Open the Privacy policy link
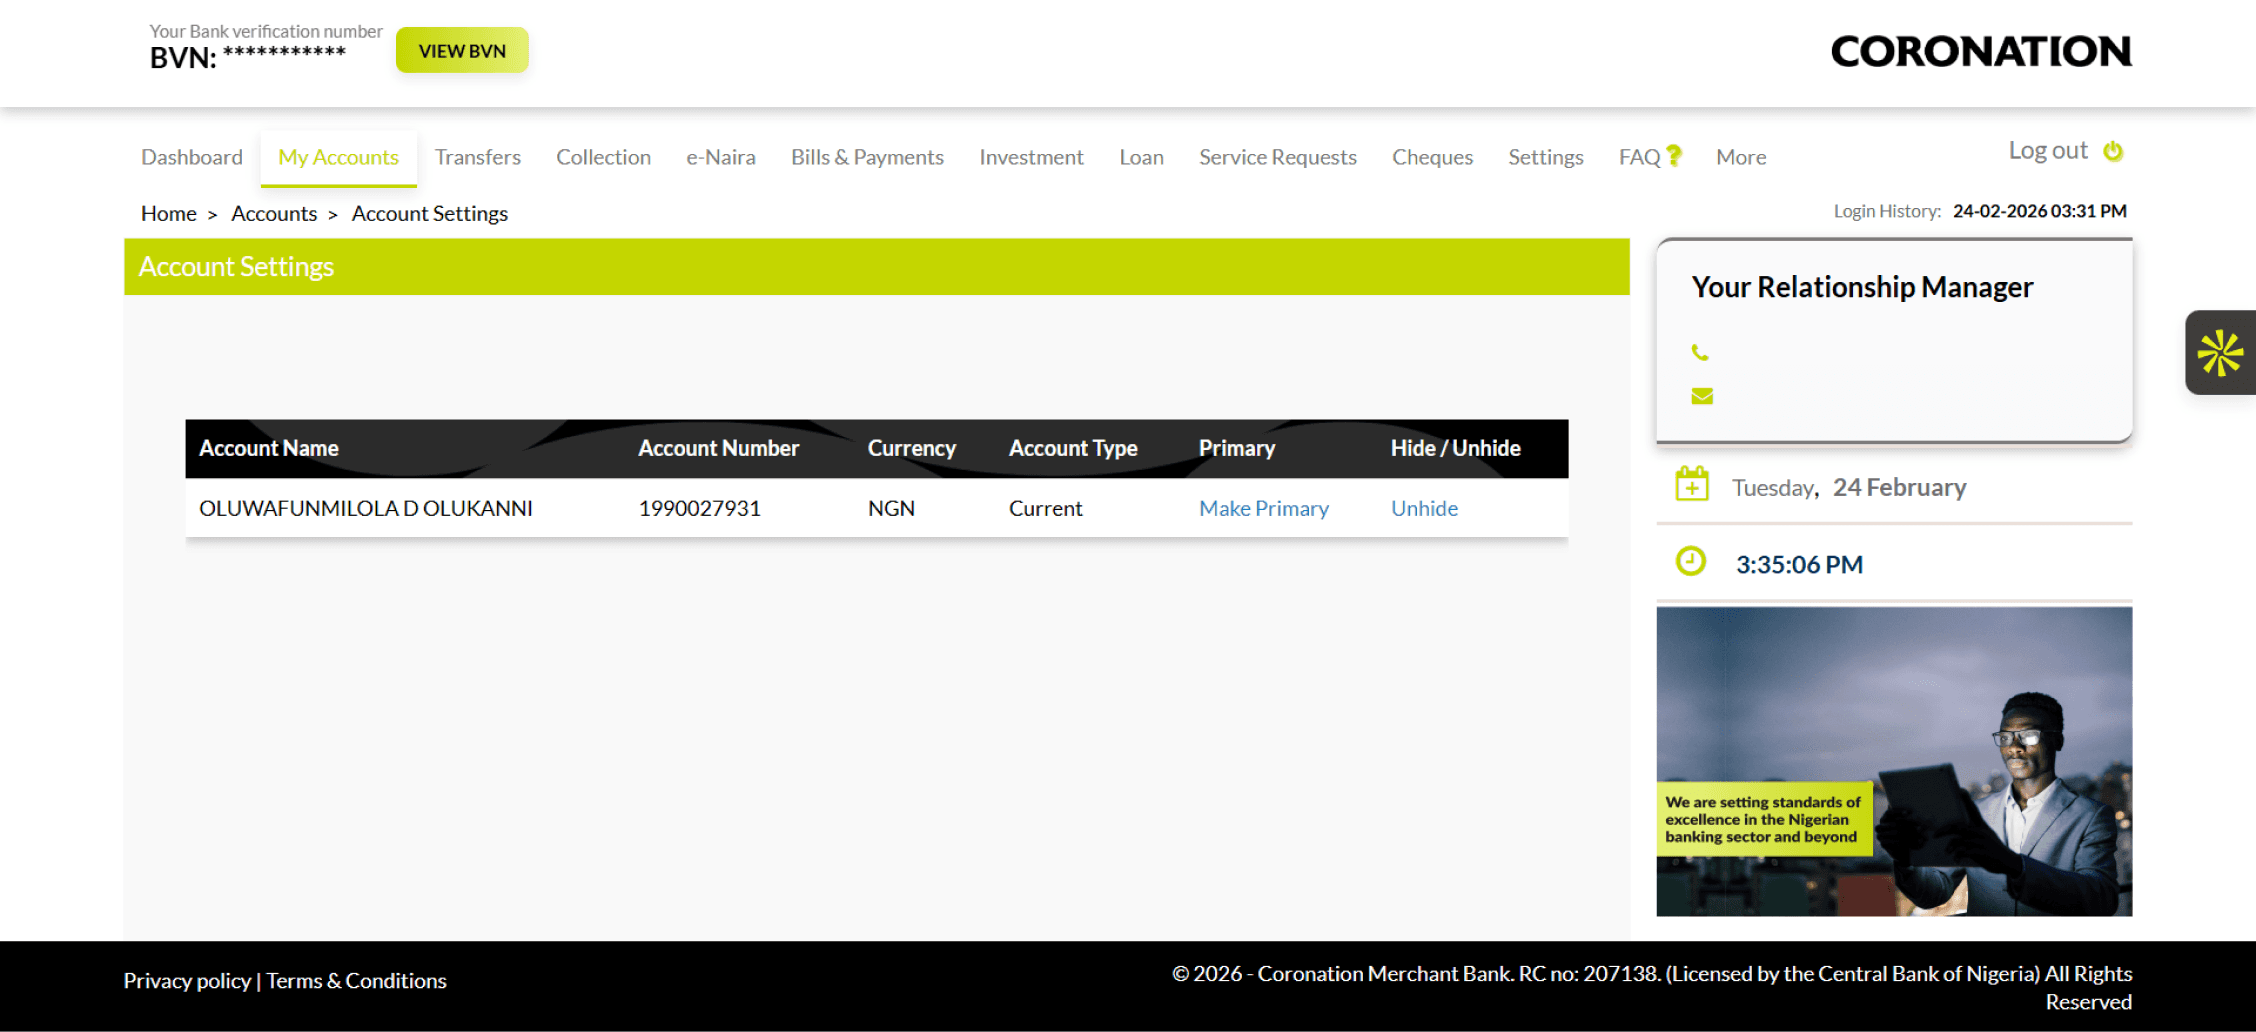This screenshot has height=1032, width=2256. point(187,980)
